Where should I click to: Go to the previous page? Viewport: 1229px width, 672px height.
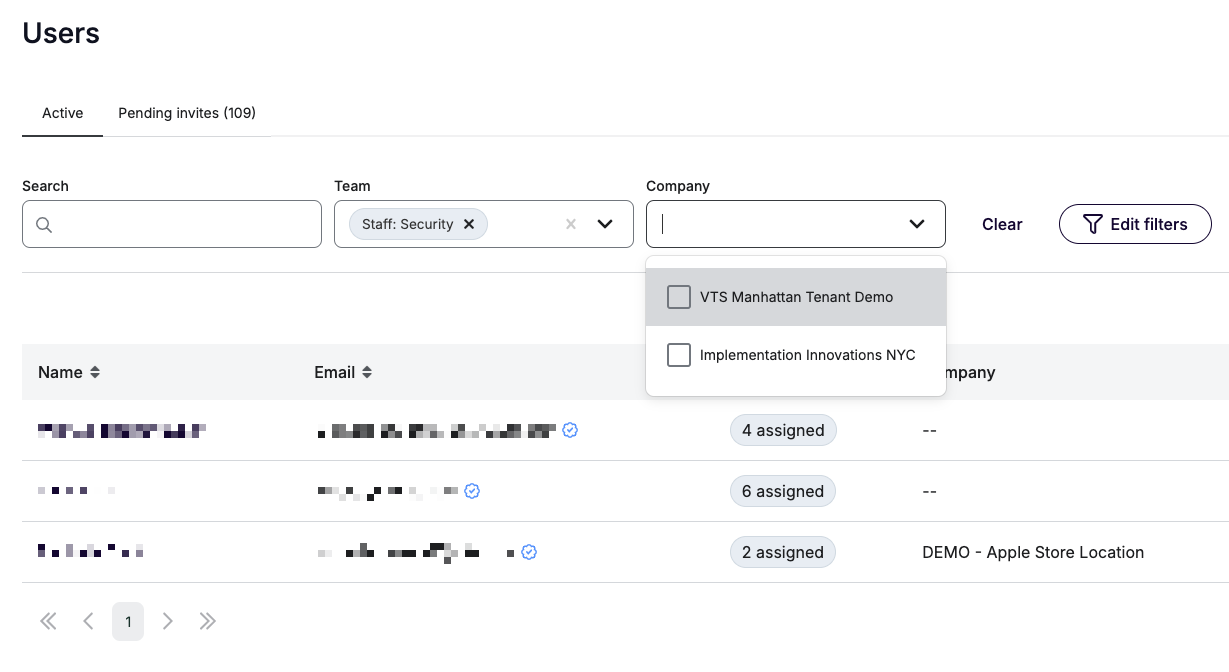(88, 621)
